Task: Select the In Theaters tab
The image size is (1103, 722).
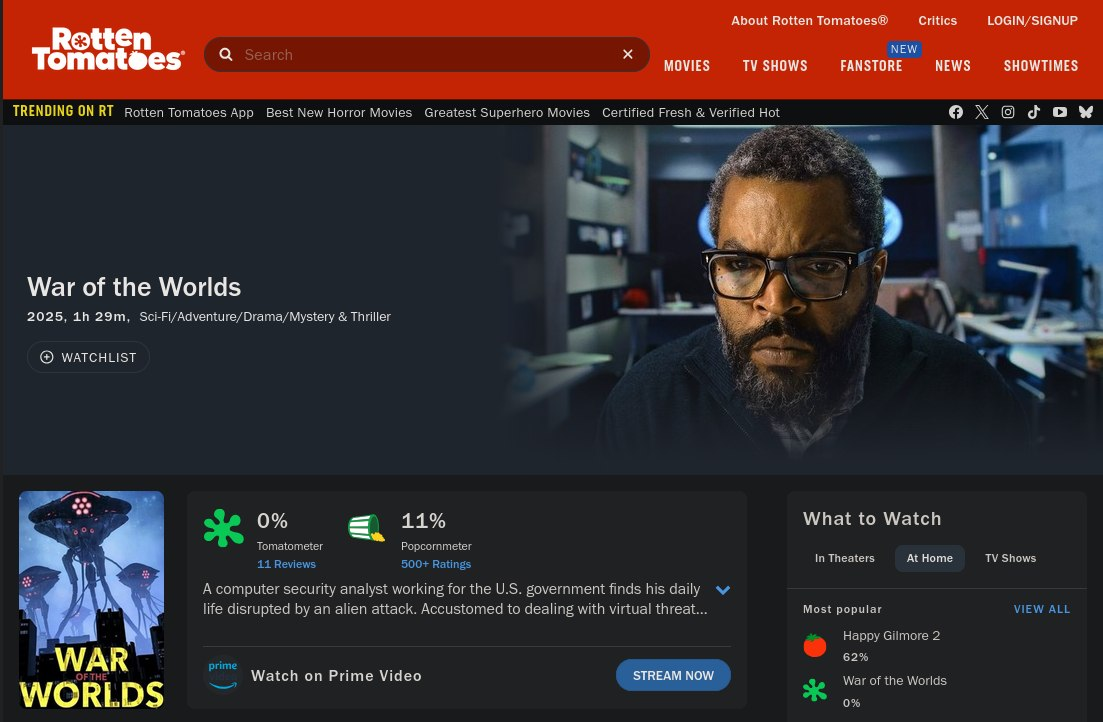Action: [x=844, y=558]
